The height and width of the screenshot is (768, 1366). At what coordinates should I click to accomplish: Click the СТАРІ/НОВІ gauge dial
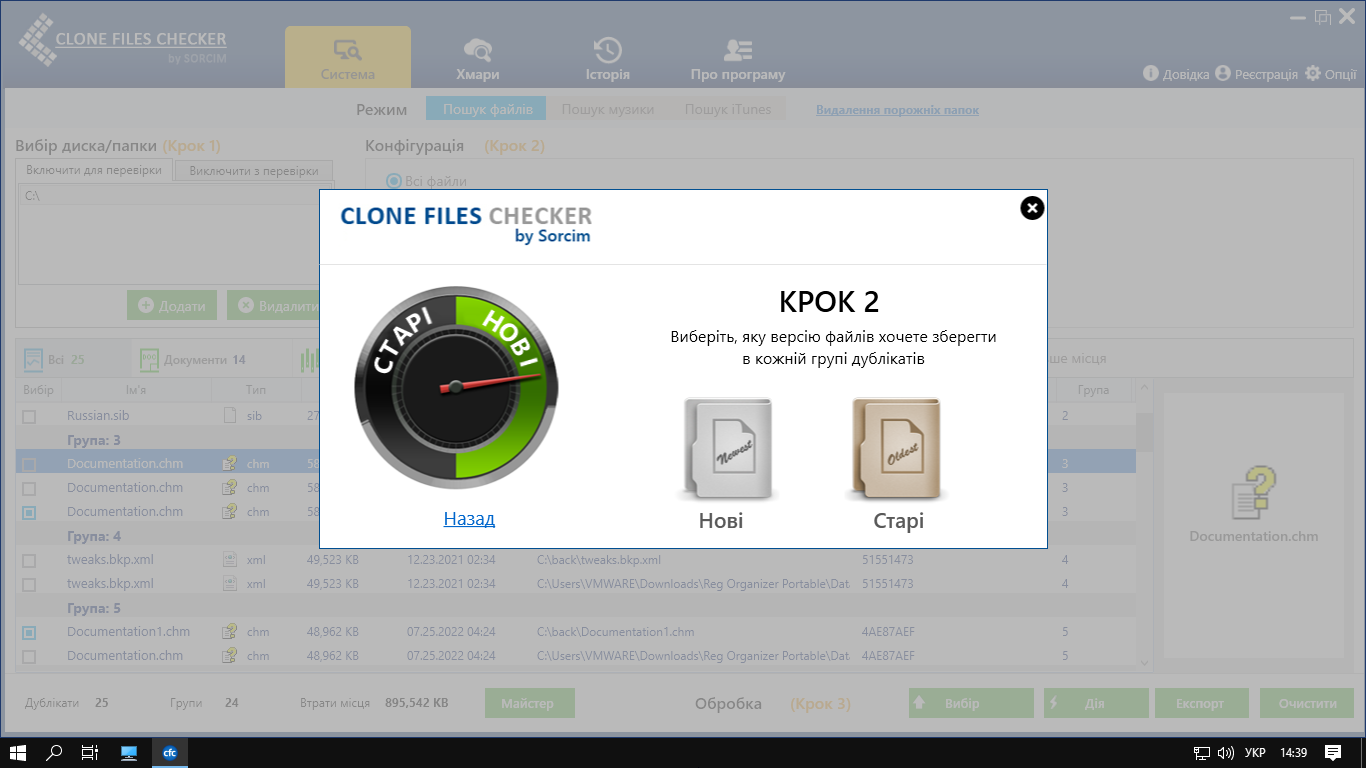coord(456,387)
